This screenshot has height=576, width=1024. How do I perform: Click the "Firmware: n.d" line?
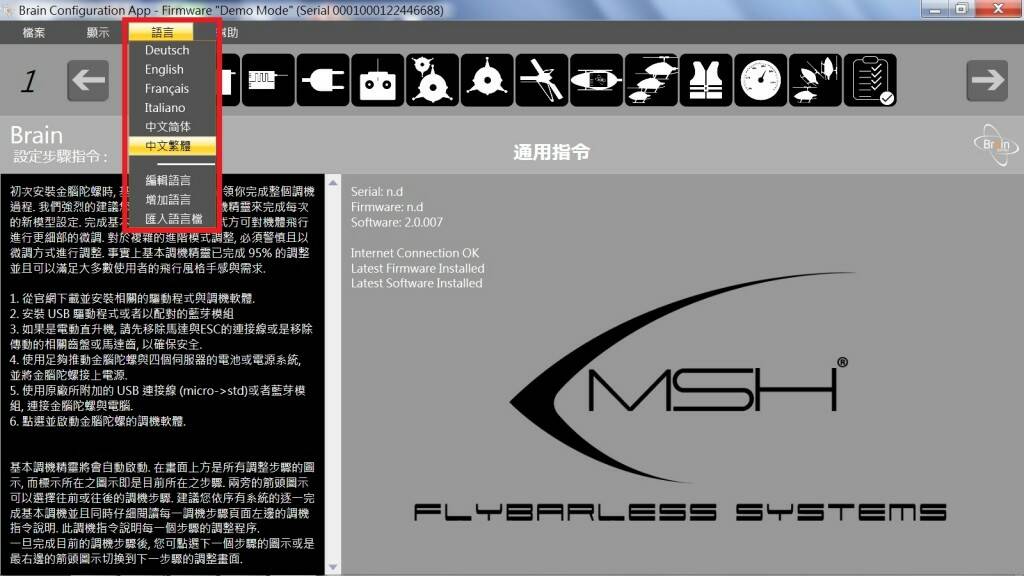387,207
